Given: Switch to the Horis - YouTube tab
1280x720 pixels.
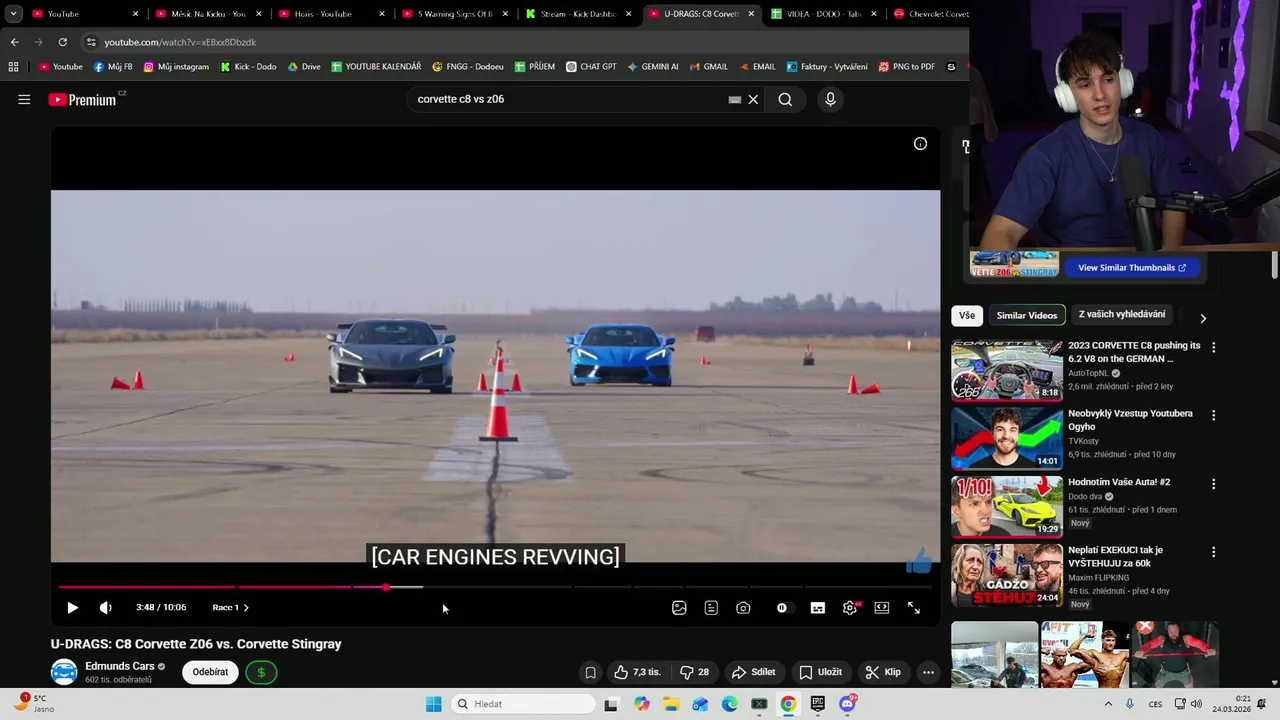Looking at the screenshot, I should [332, 14].
